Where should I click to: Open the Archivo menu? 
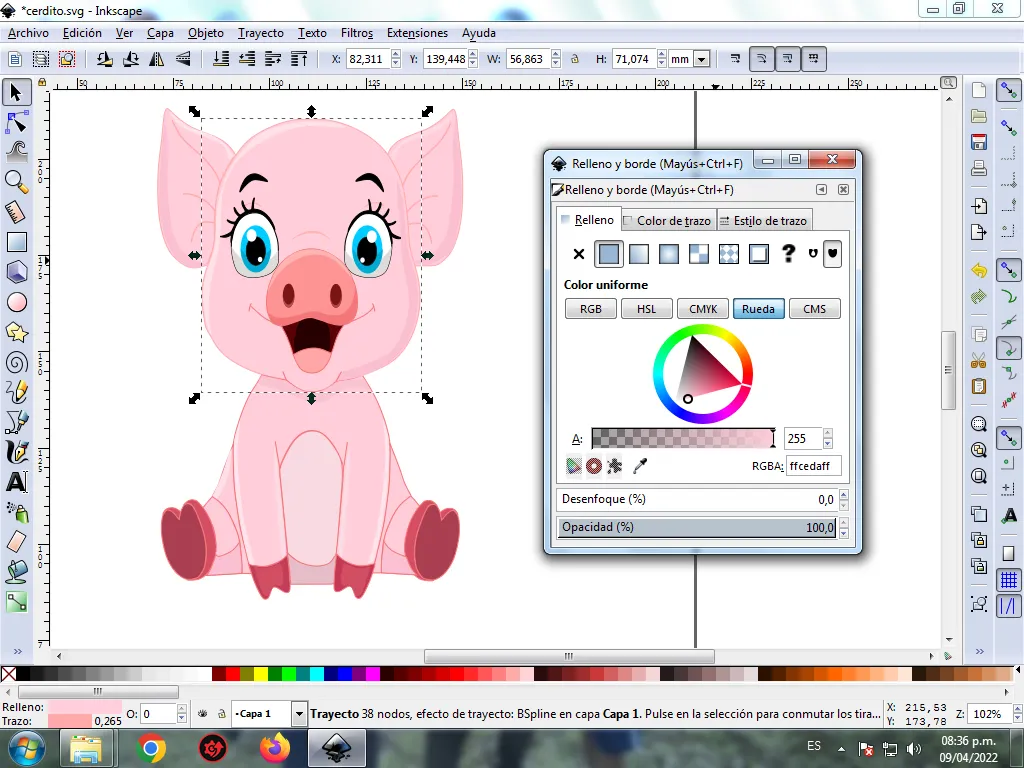[28, 33]
